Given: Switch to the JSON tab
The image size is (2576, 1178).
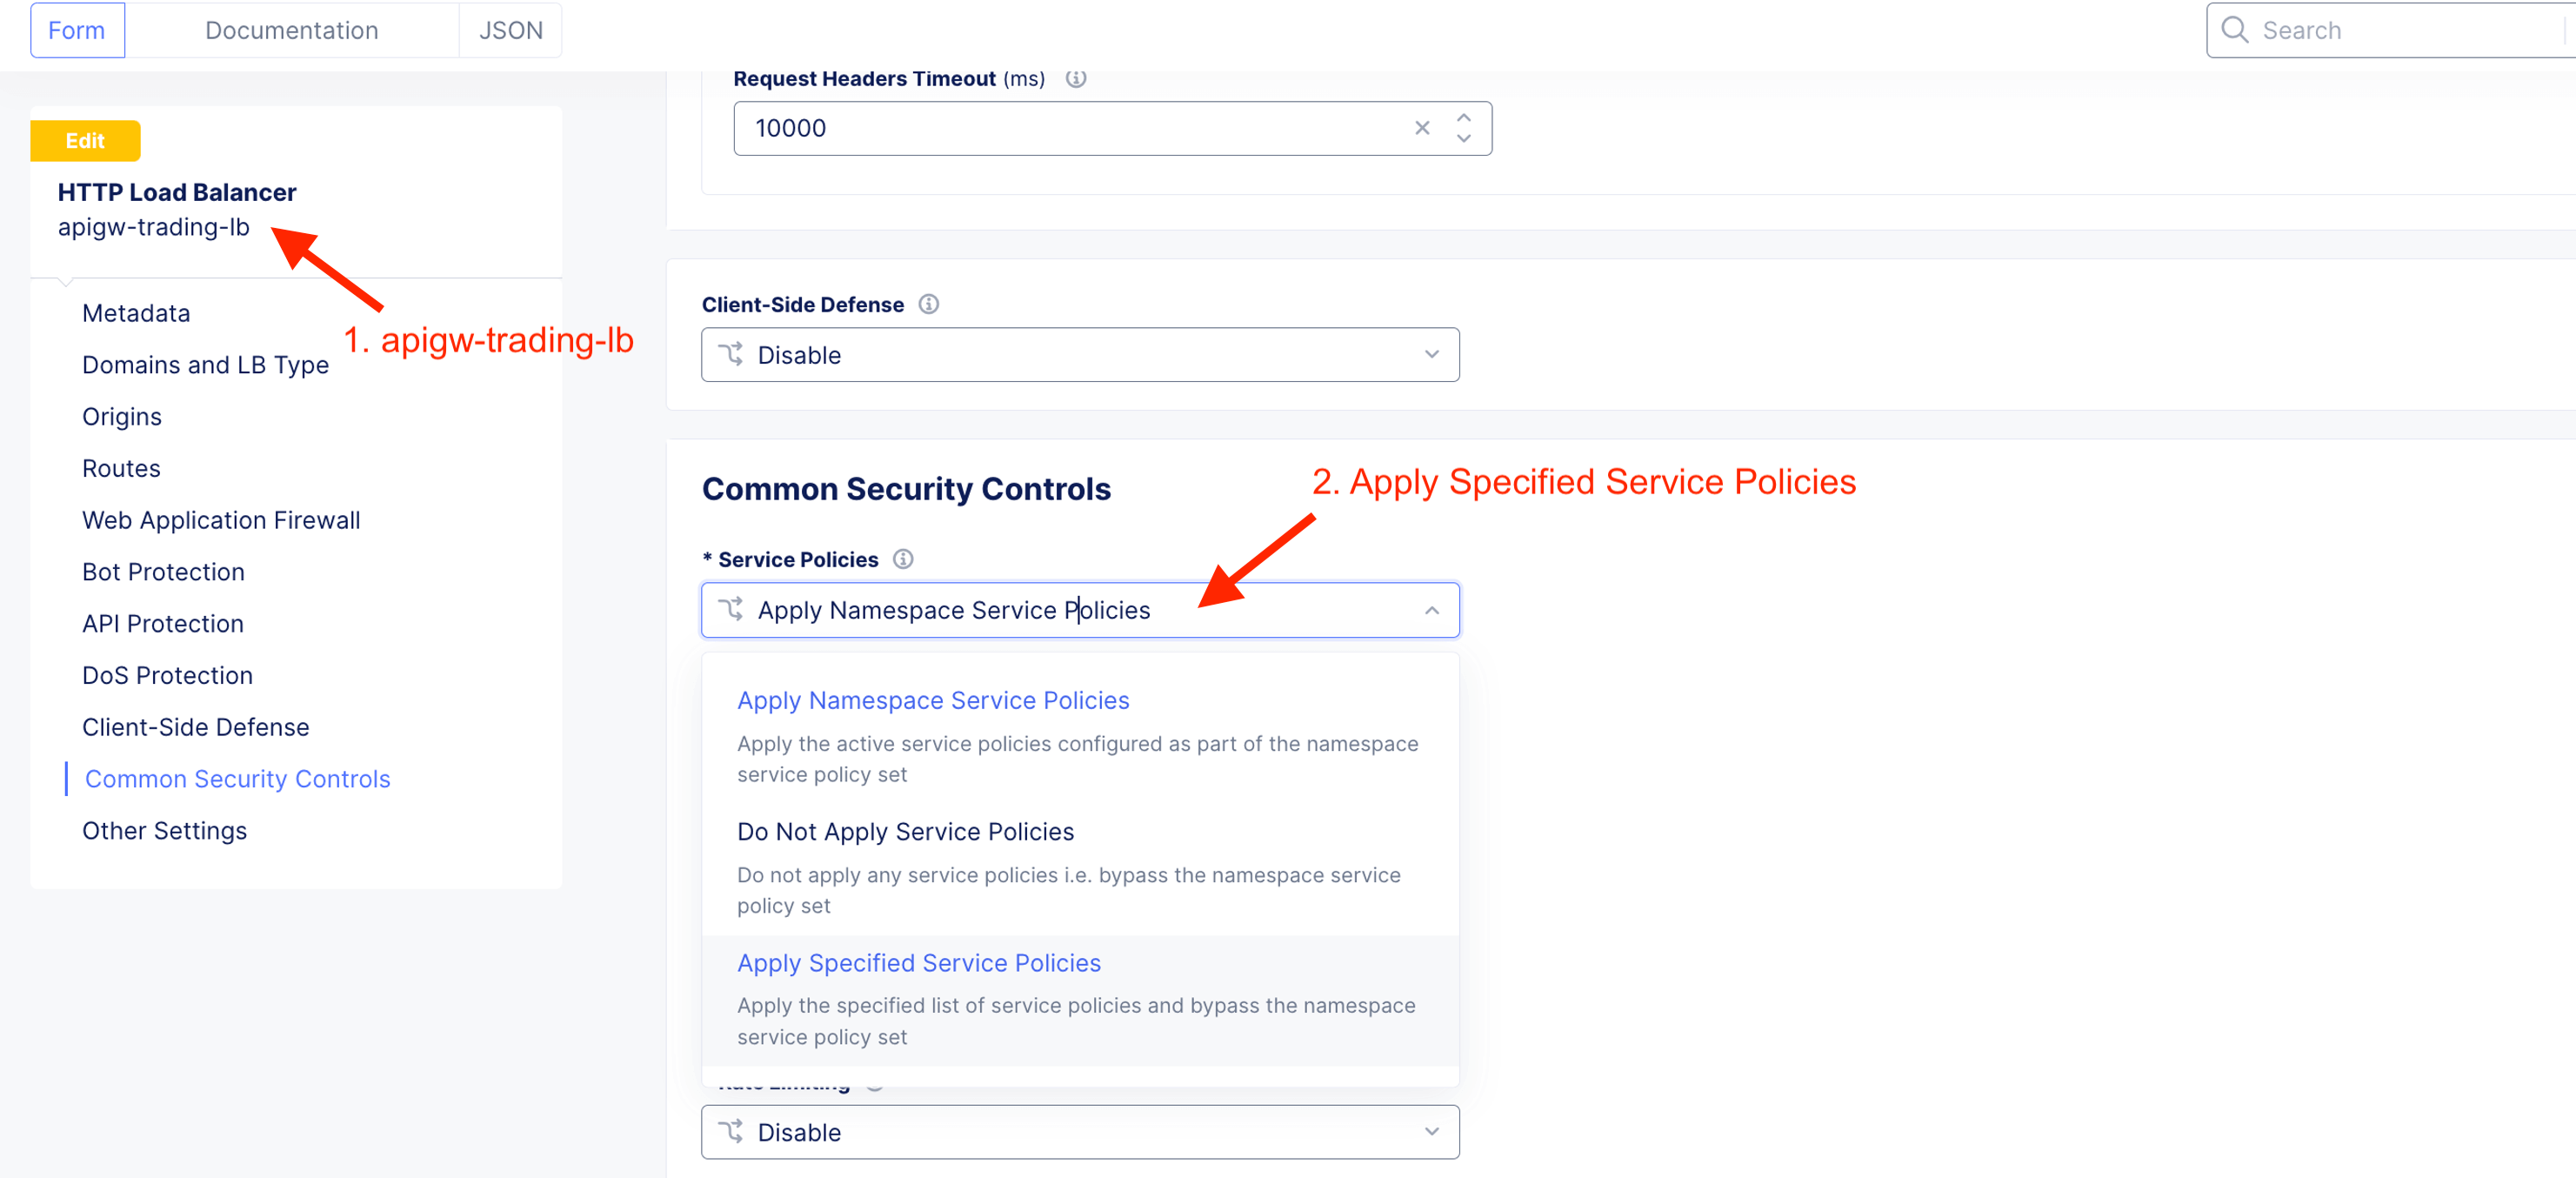Looking at the screenshot, I should pos(510,30).
